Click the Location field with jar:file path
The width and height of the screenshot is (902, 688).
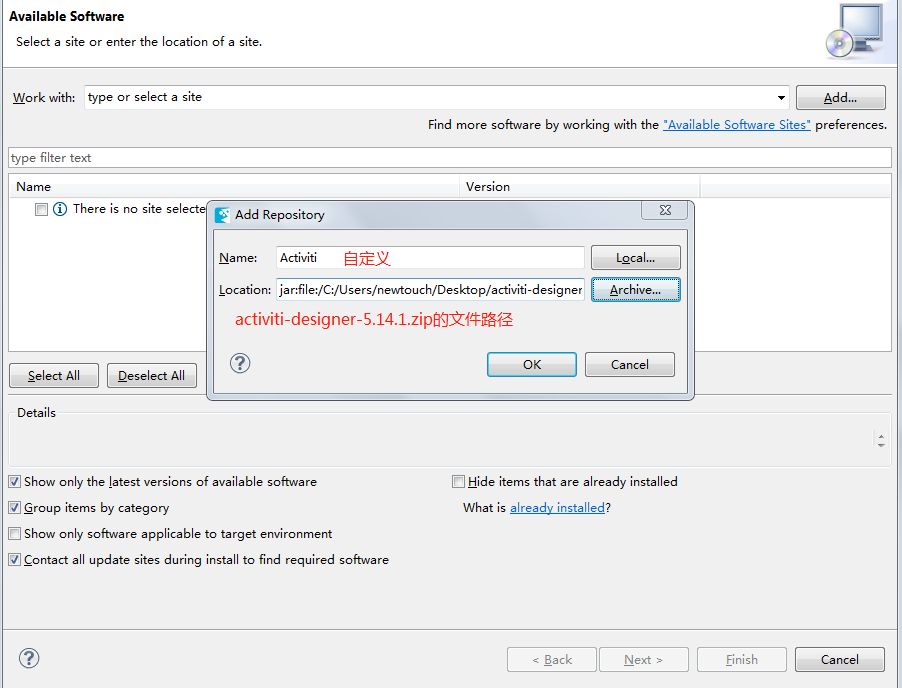point(430,289)
